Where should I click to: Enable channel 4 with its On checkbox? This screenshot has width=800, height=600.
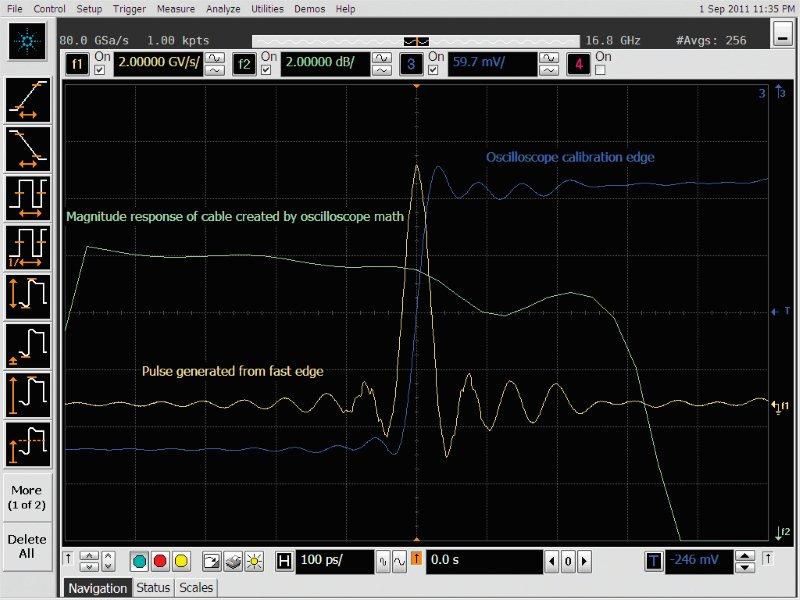[x=600, y=70]
